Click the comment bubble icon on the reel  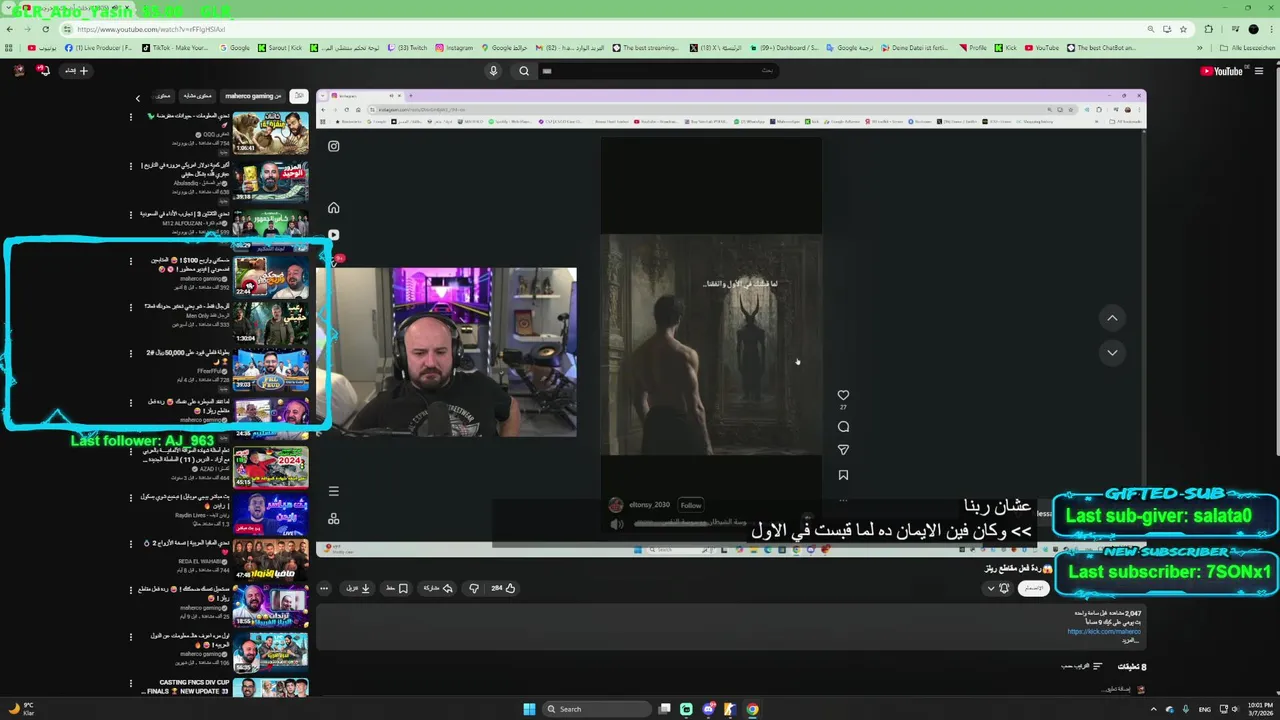point(843,427)
